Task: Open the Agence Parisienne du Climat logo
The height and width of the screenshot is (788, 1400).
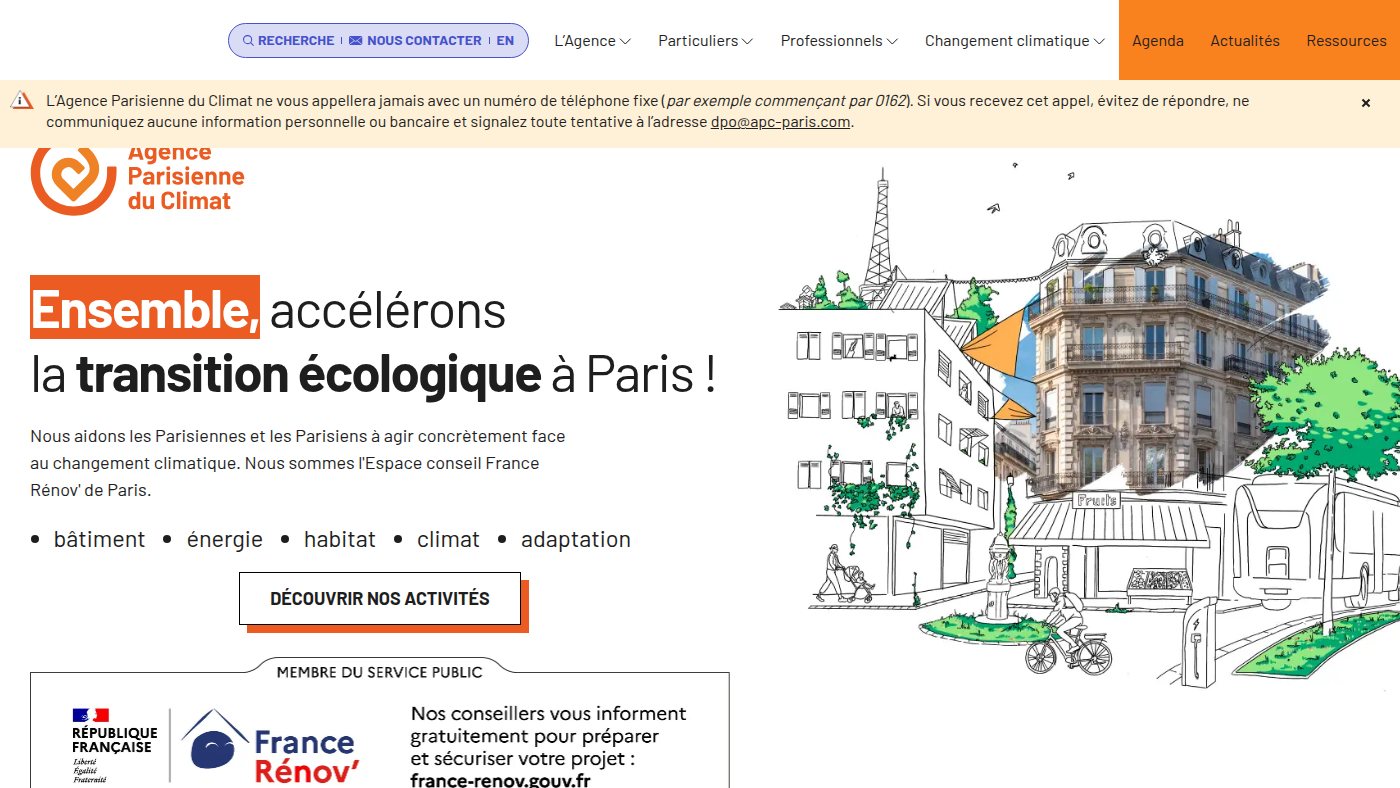Action: point(138,180)
